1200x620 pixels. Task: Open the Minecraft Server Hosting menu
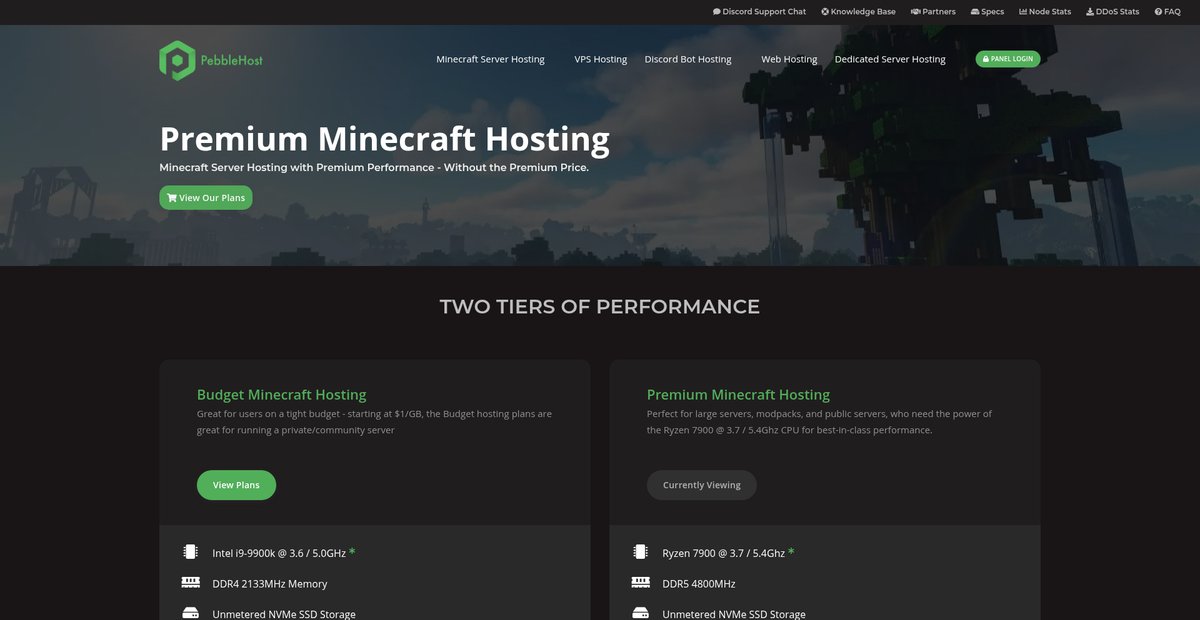tap(490, 59)
